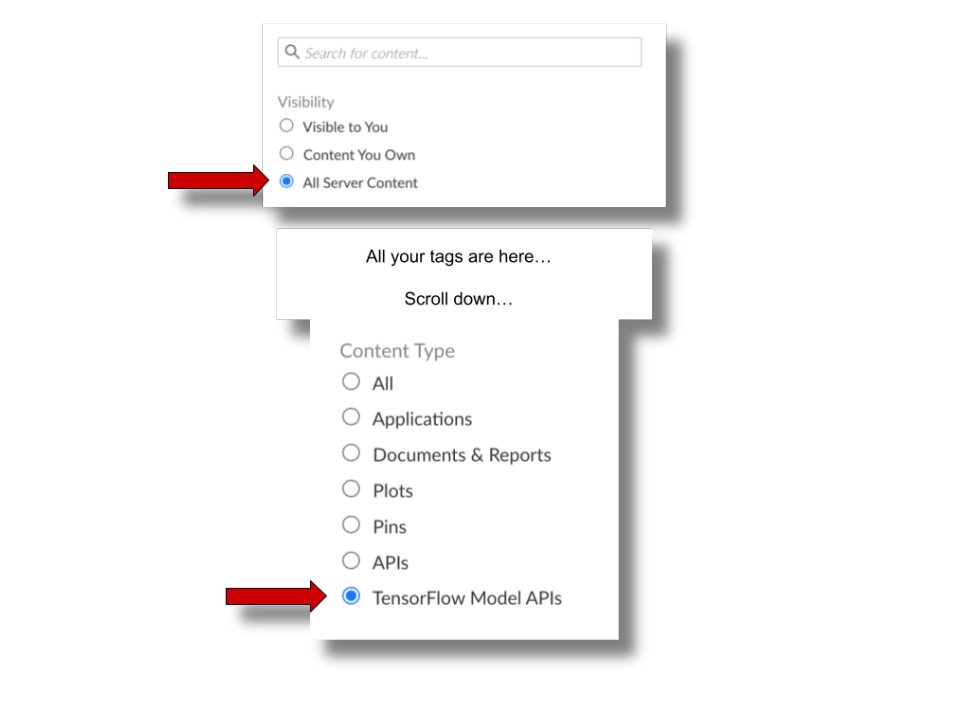Select the APIs radio option
This screenshot has height=720, width=960.
pyautogui.click(x=351, y=562)
